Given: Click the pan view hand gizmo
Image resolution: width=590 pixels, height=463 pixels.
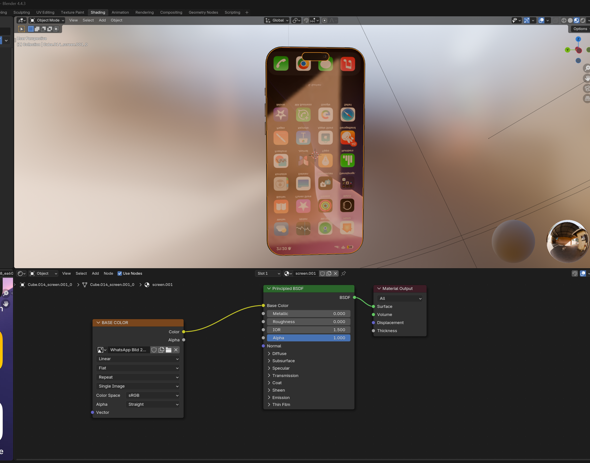Looking at the screenshot, I should point(587,78).
